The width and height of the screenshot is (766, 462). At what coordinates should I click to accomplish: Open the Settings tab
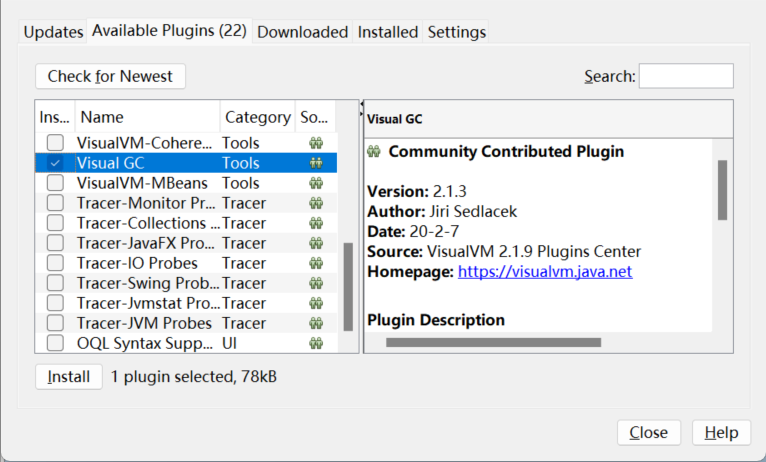tap(457, 32)
